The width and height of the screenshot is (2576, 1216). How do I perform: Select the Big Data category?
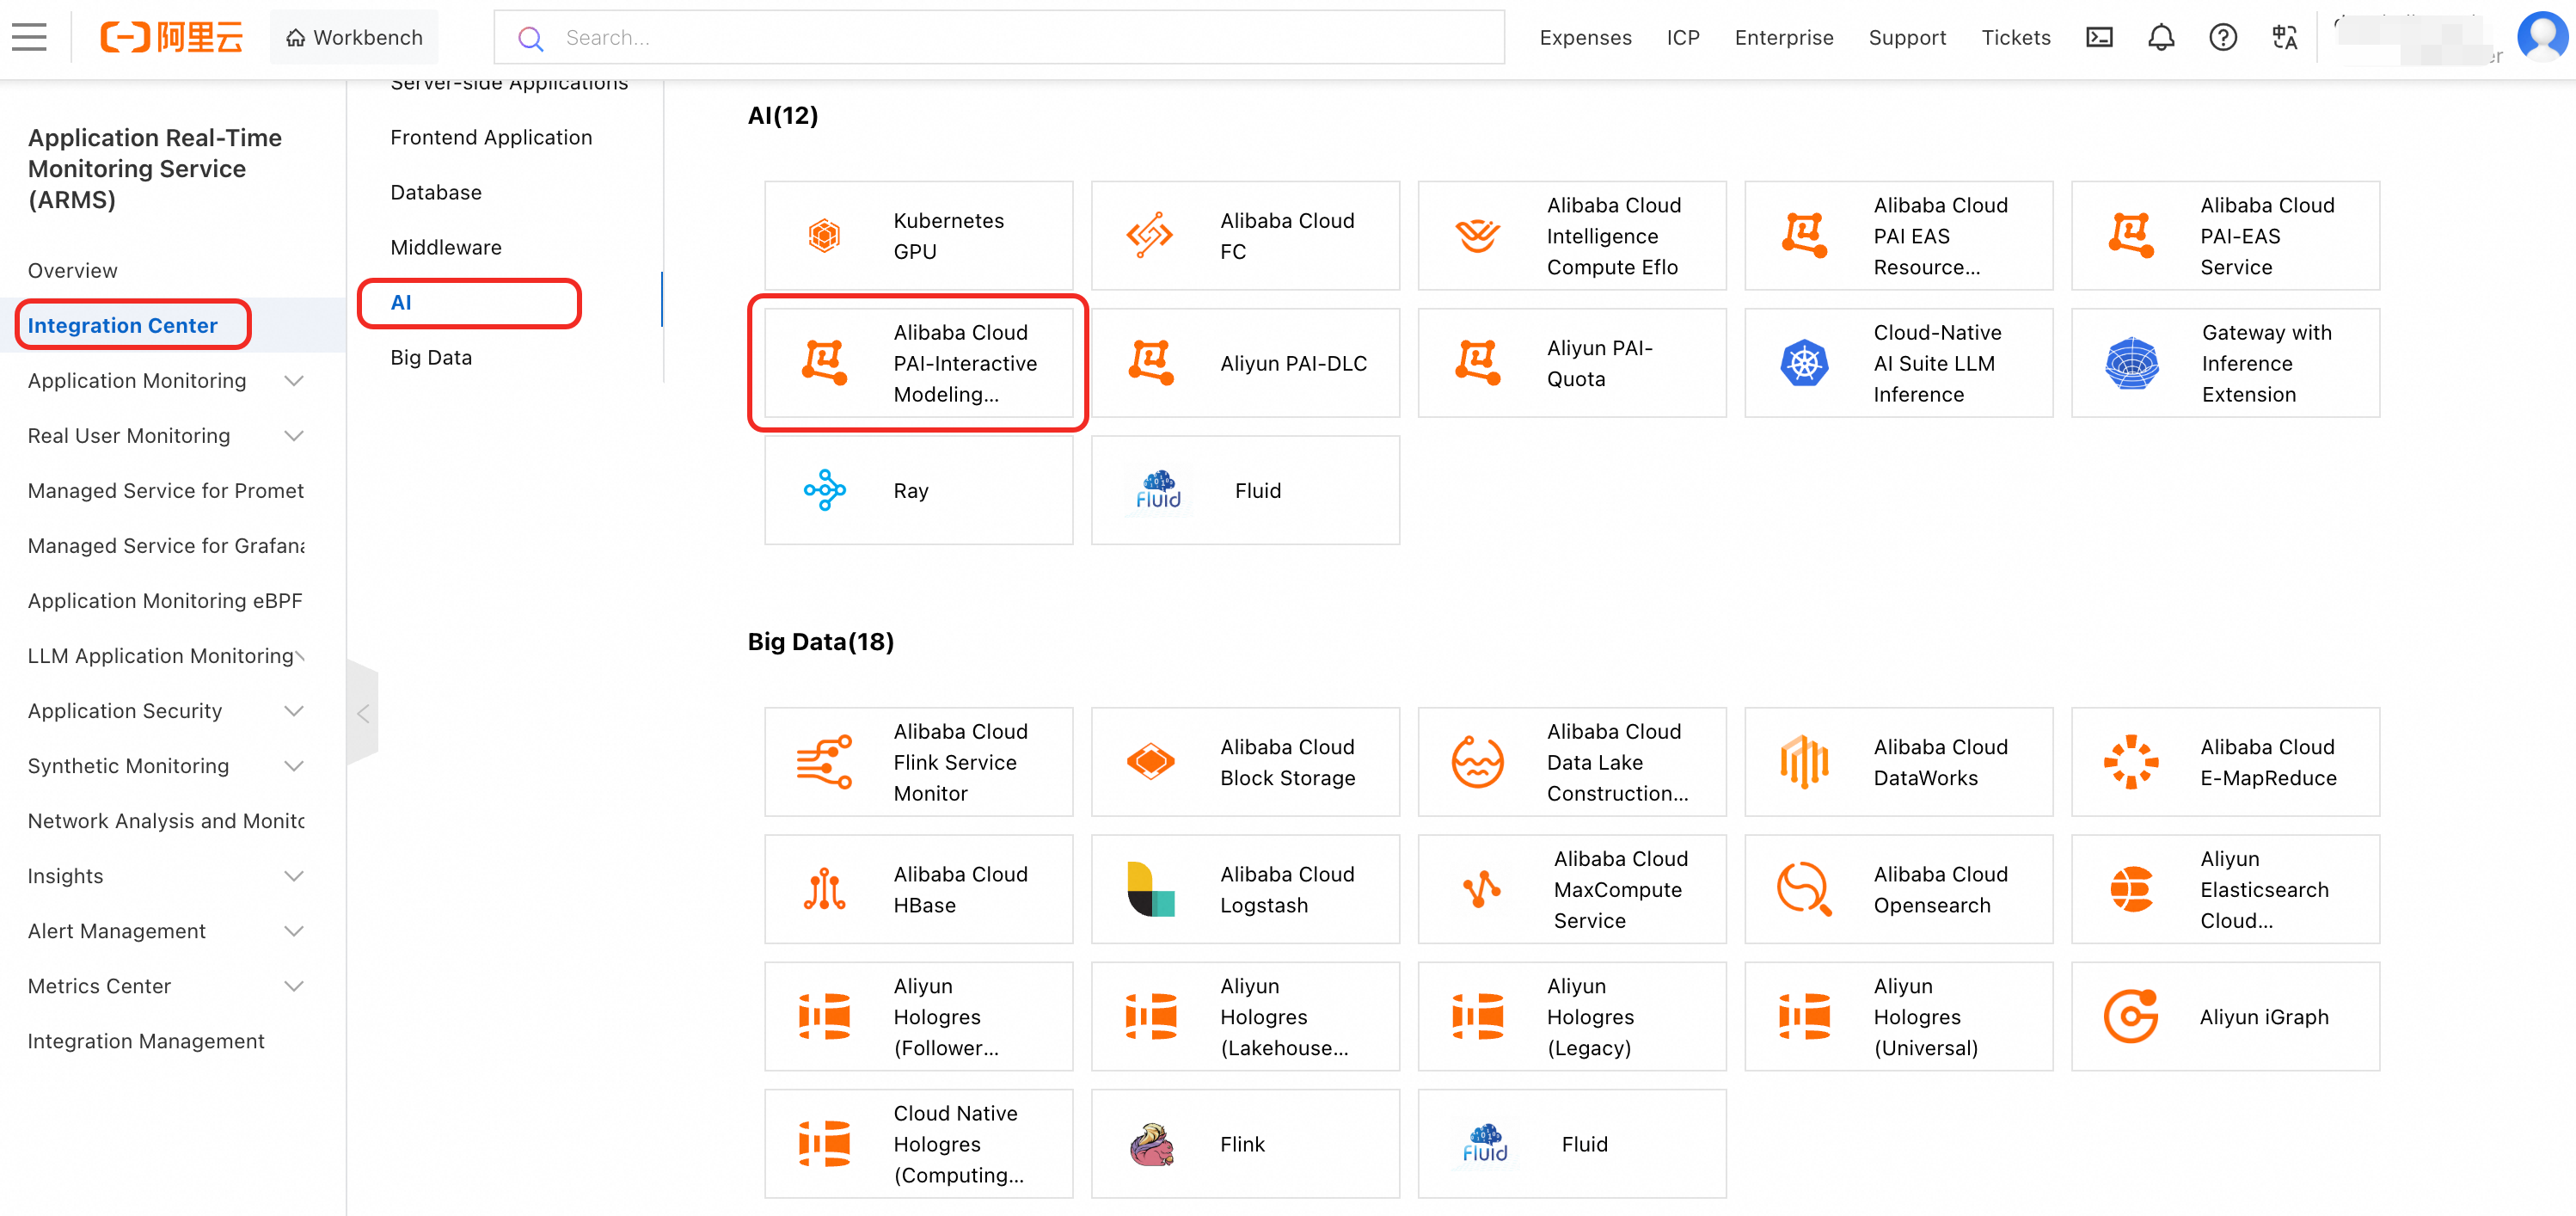click(x=431, y=357)
